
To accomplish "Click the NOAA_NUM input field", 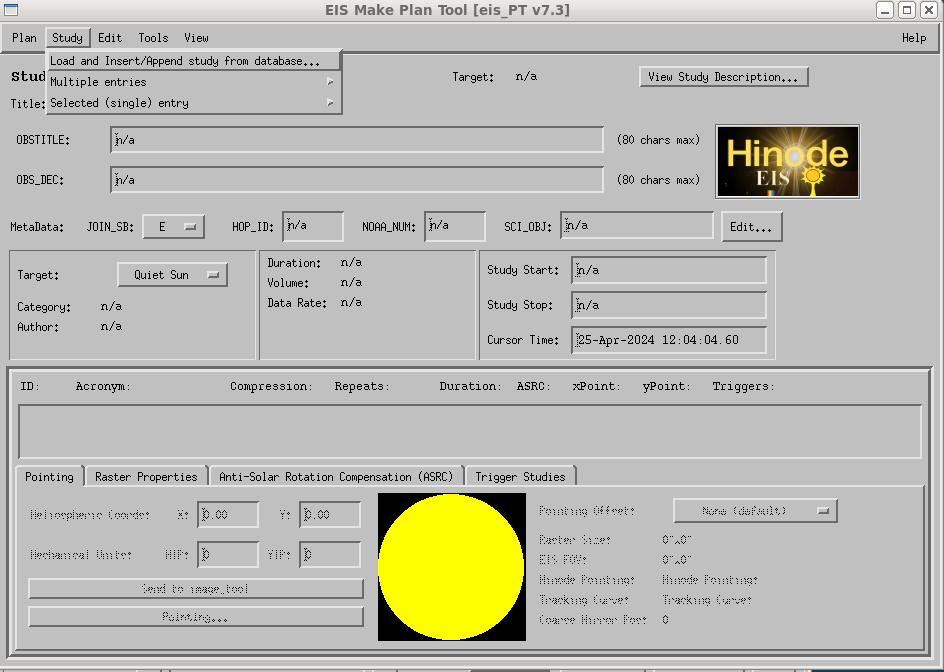I will tap(455, 227).
